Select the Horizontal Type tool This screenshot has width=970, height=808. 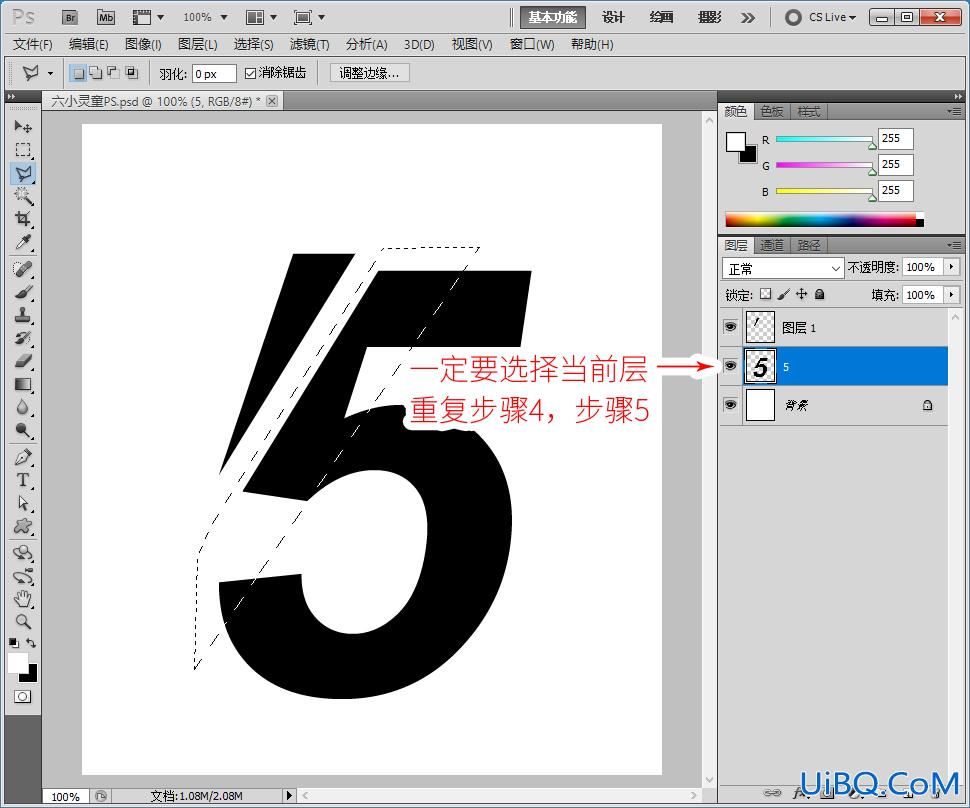[23, 480]
